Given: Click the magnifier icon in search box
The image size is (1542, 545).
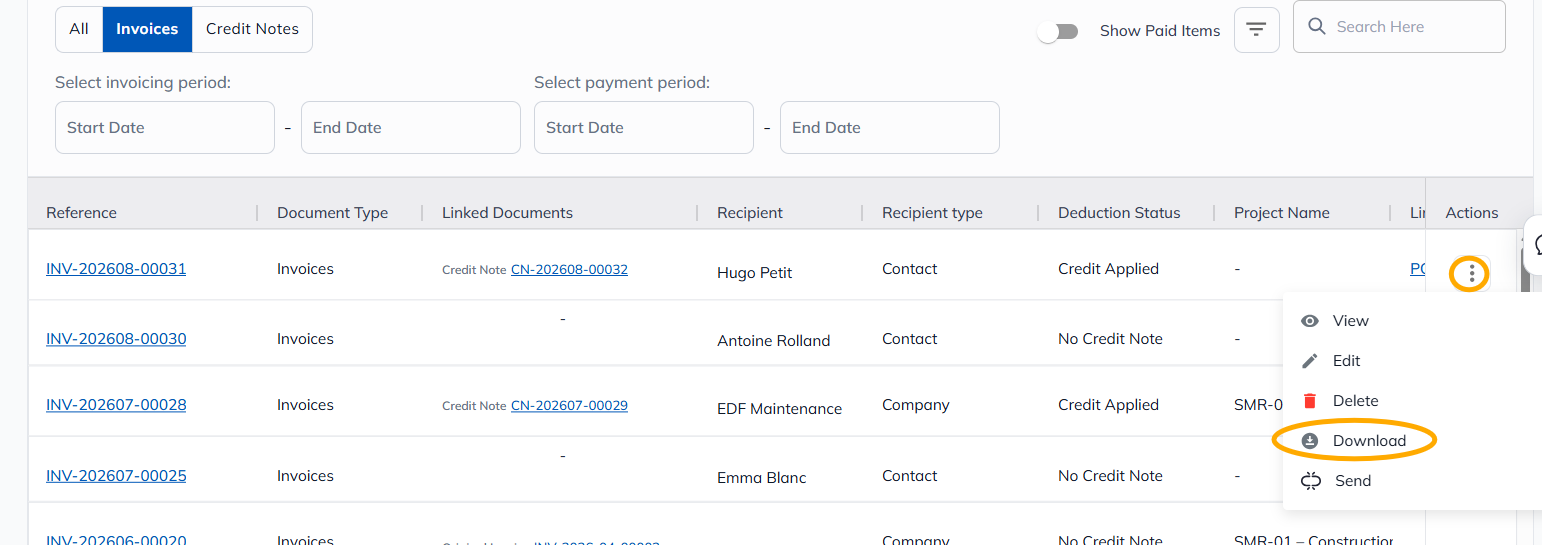Looking at the screenshot, I should (1317, 27).
